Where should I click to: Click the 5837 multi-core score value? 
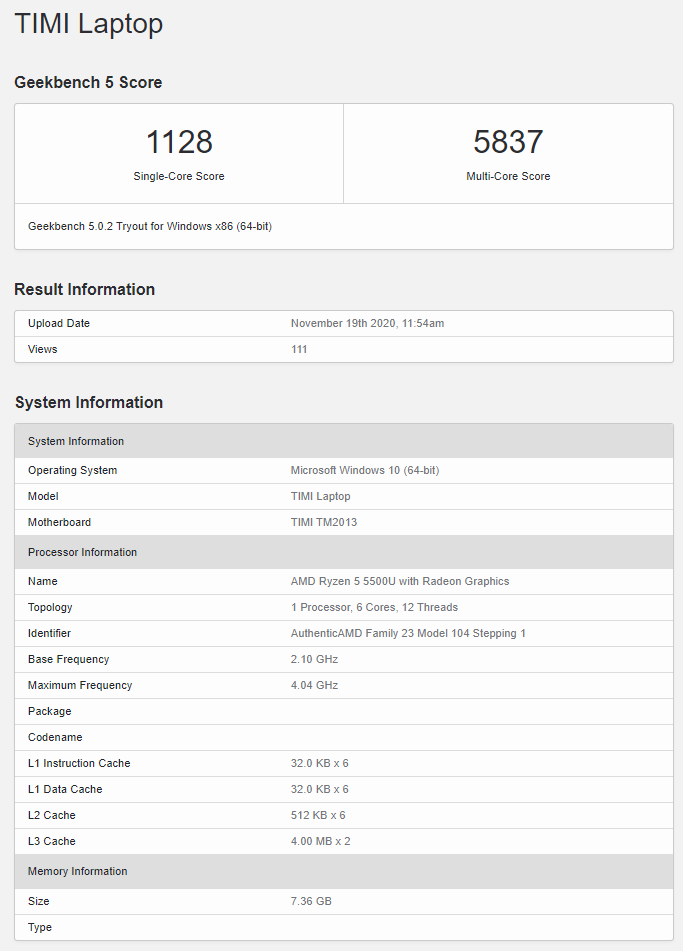[508, 142]
